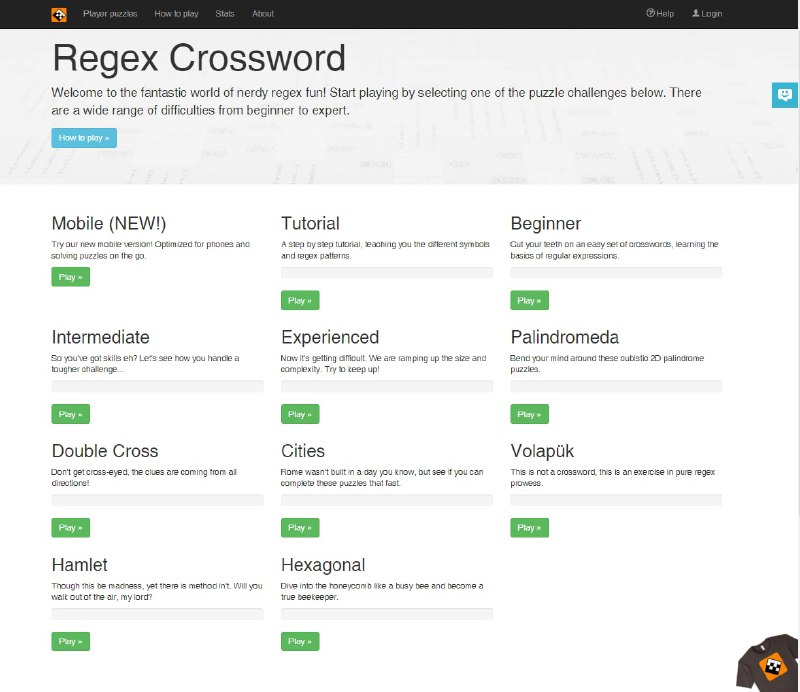
Task: Play the Beginner crosswords
Action: 528,300
